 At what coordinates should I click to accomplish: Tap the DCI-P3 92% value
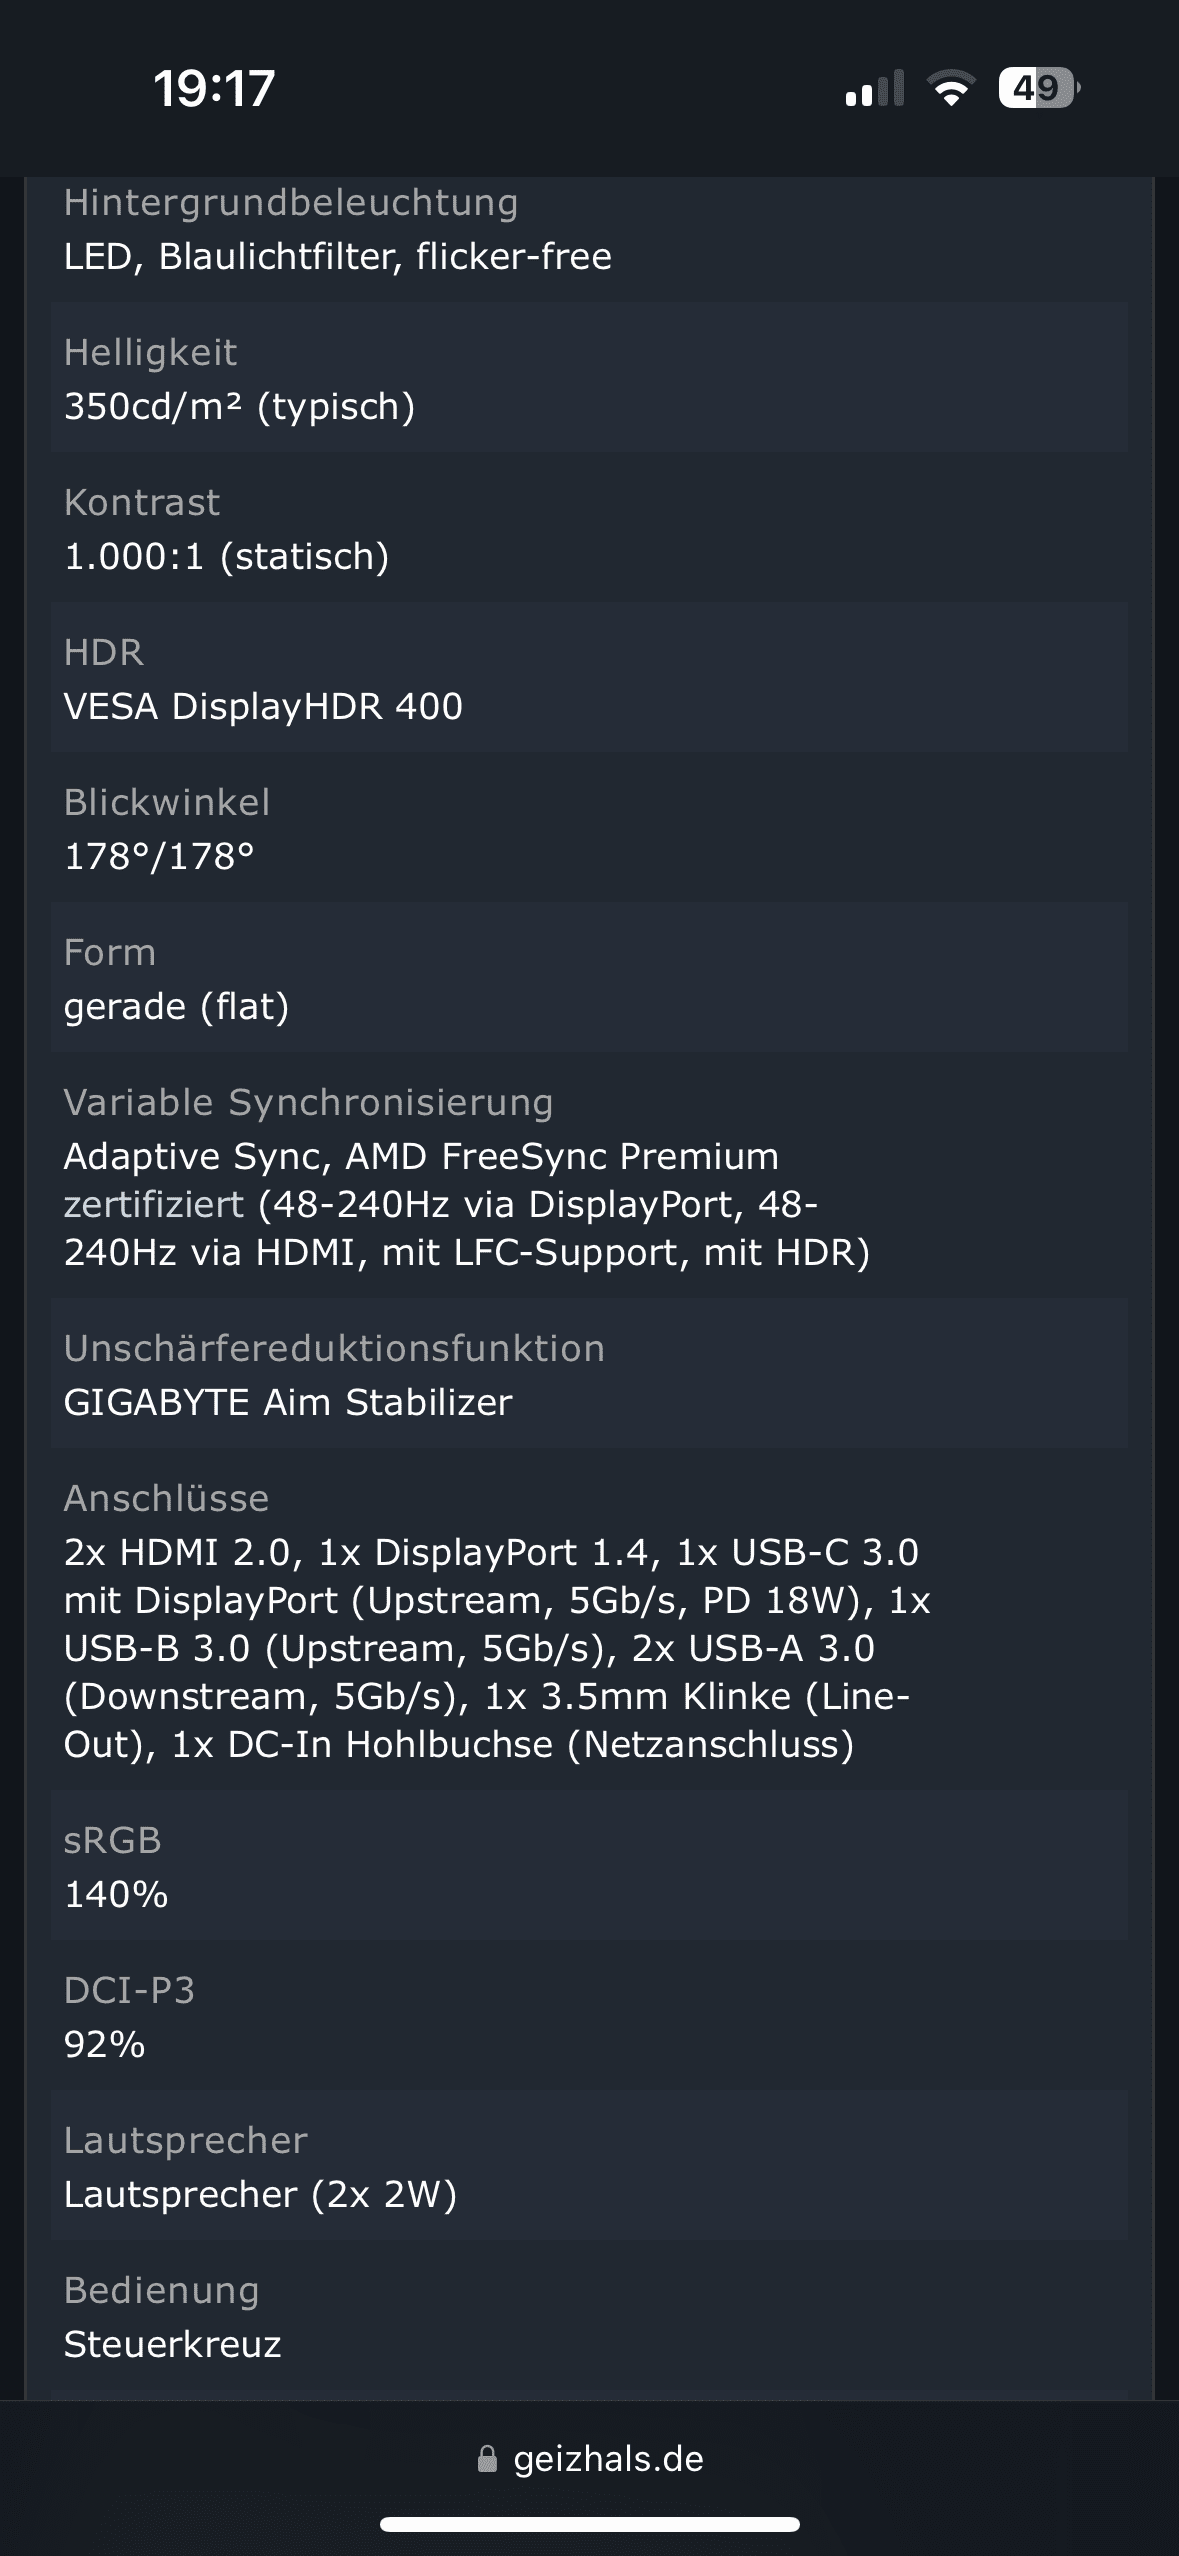(x=104, y=2045)
